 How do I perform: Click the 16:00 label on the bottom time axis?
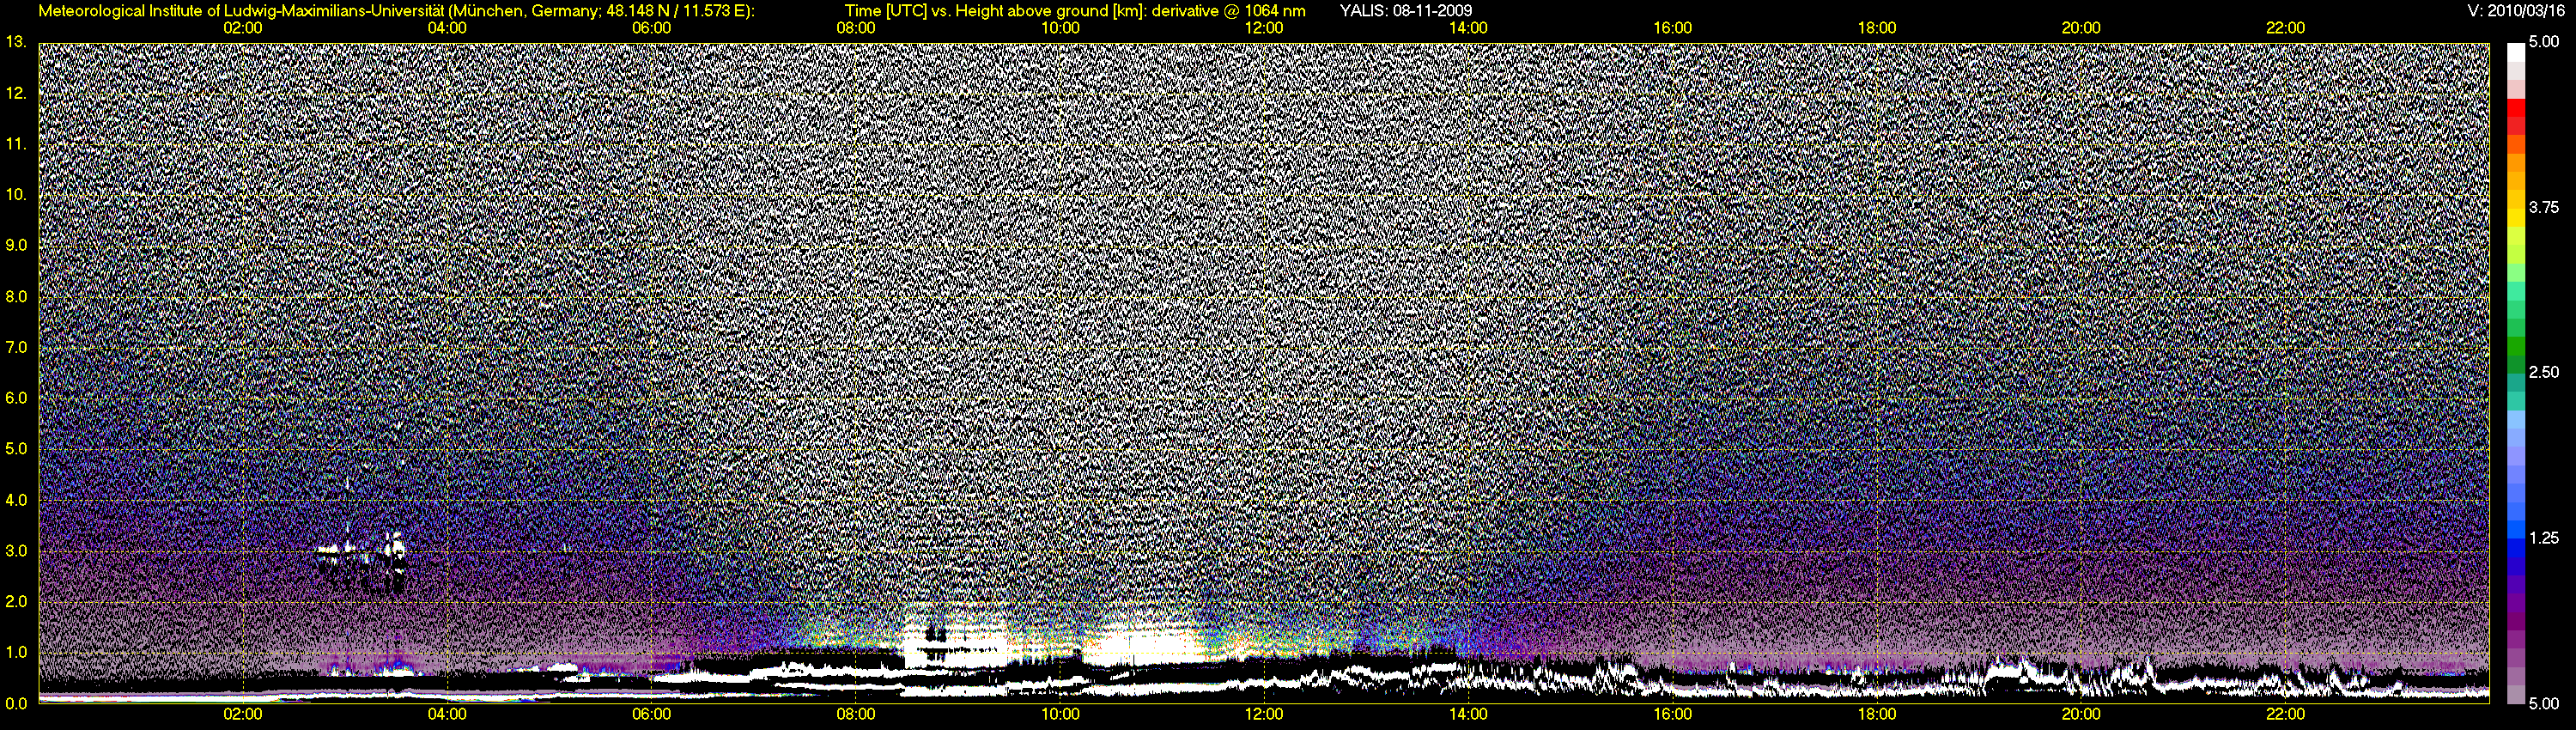click(x=1673, y=714)
